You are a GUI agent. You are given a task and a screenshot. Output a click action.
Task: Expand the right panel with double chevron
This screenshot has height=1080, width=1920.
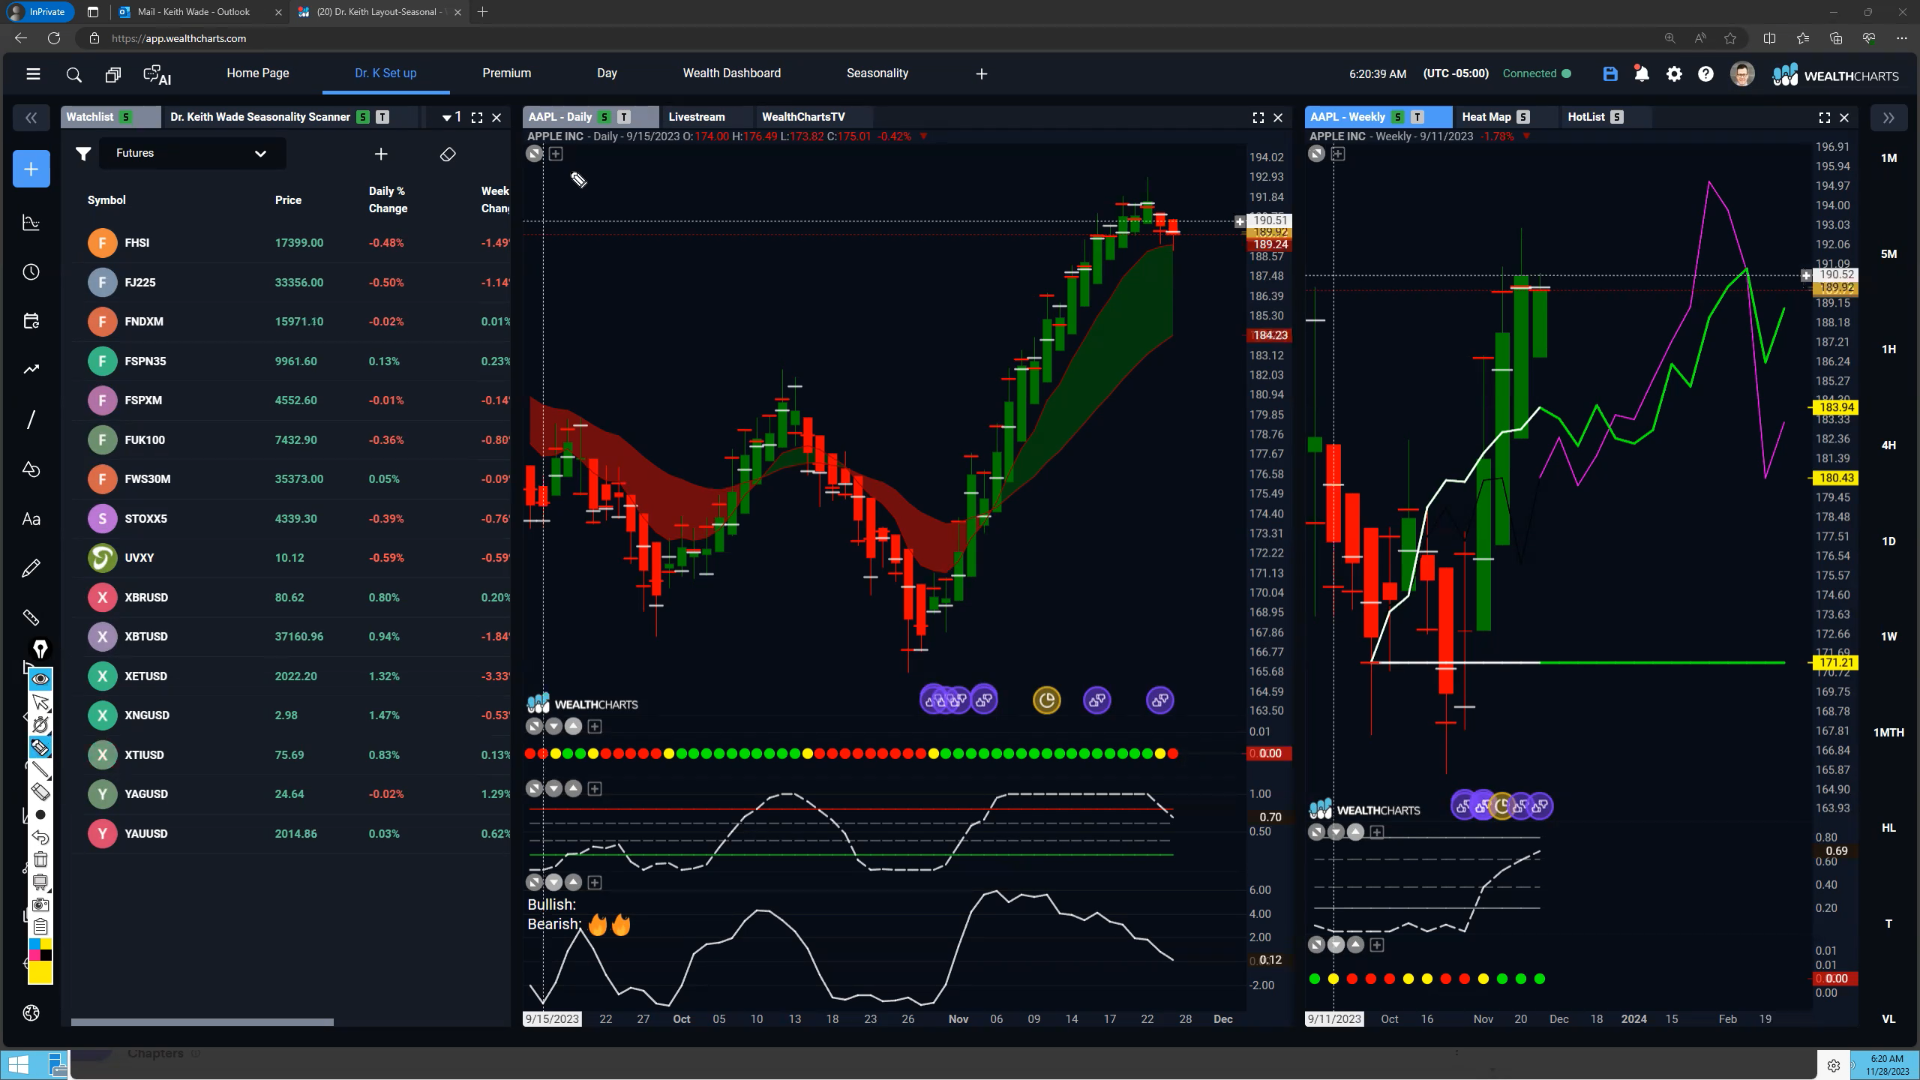click(x=1888, y=118)
